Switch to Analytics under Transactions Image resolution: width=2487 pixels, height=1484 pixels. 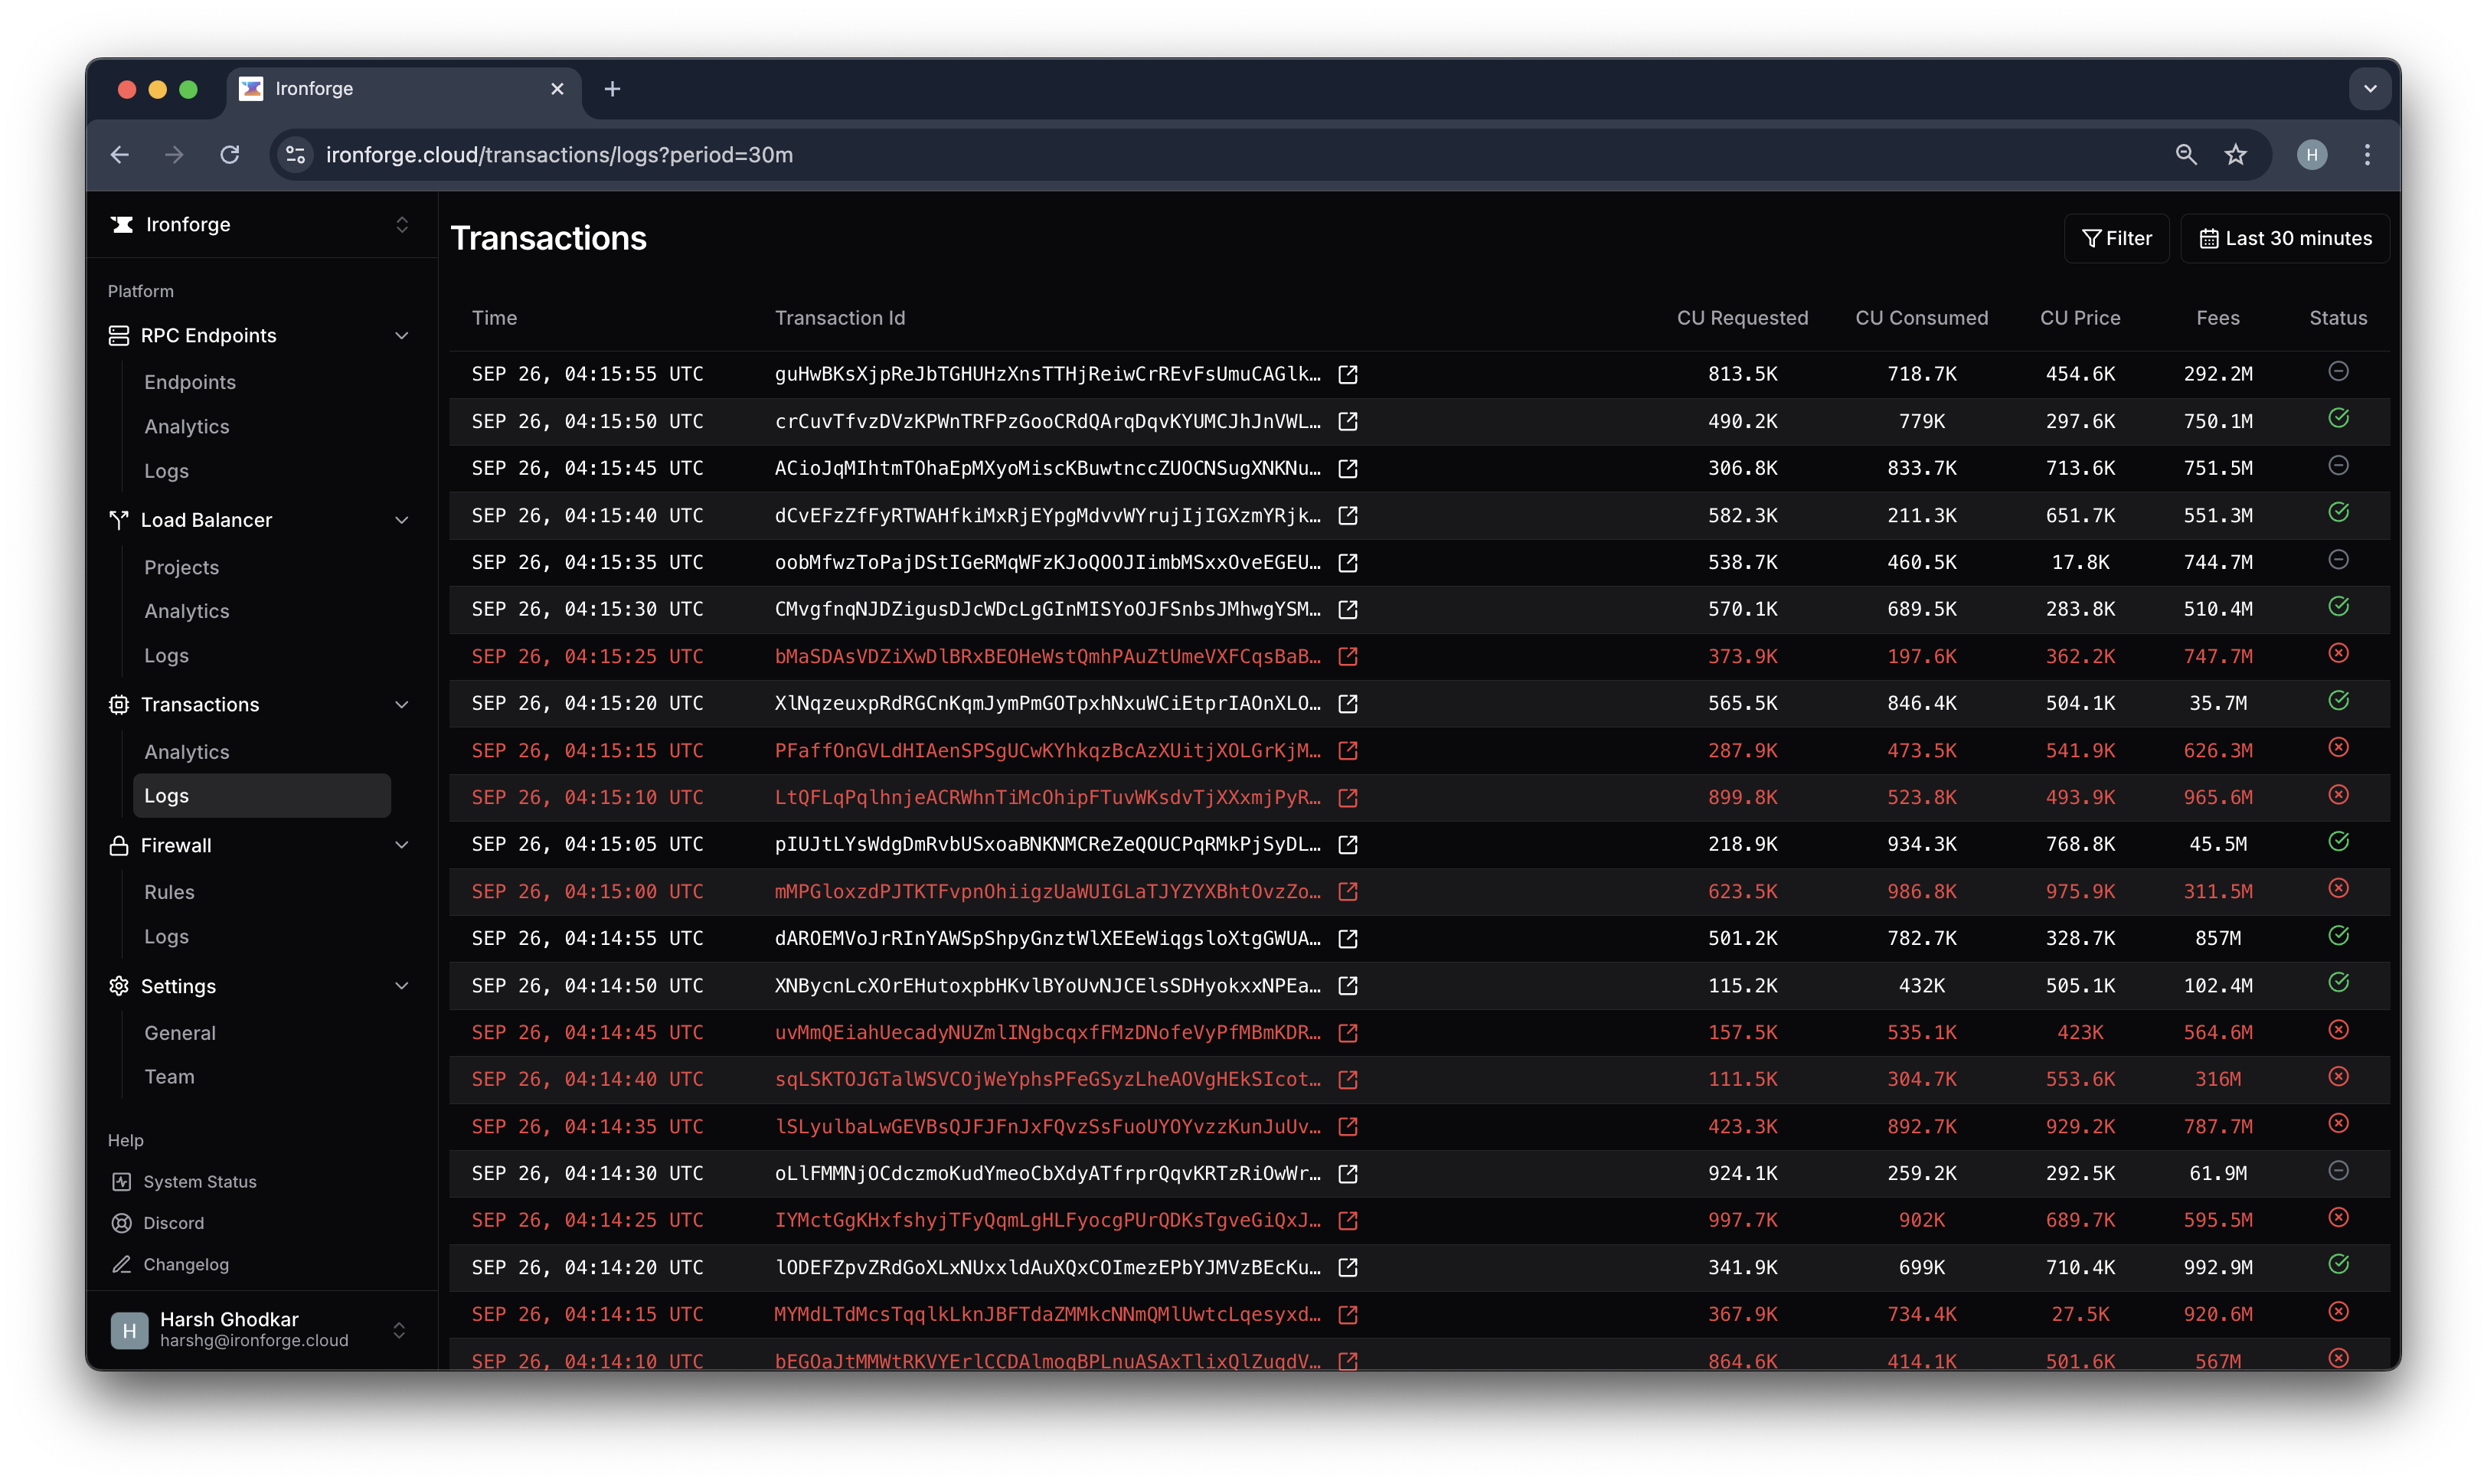pyautogui.click(x=187, y=751)
